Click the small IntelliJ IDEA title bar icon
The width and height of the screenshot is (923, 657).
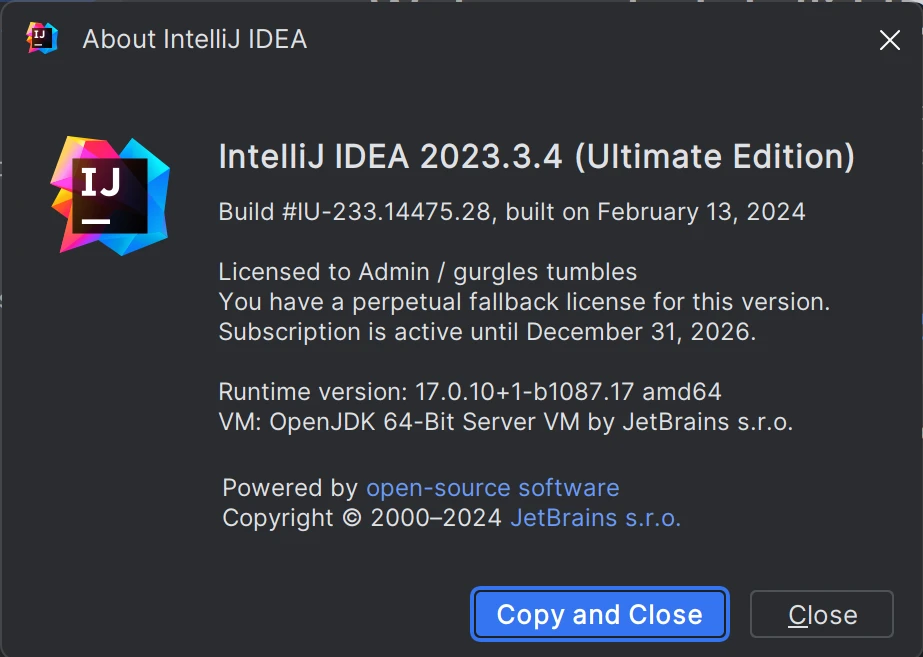[x=41, y=39]
